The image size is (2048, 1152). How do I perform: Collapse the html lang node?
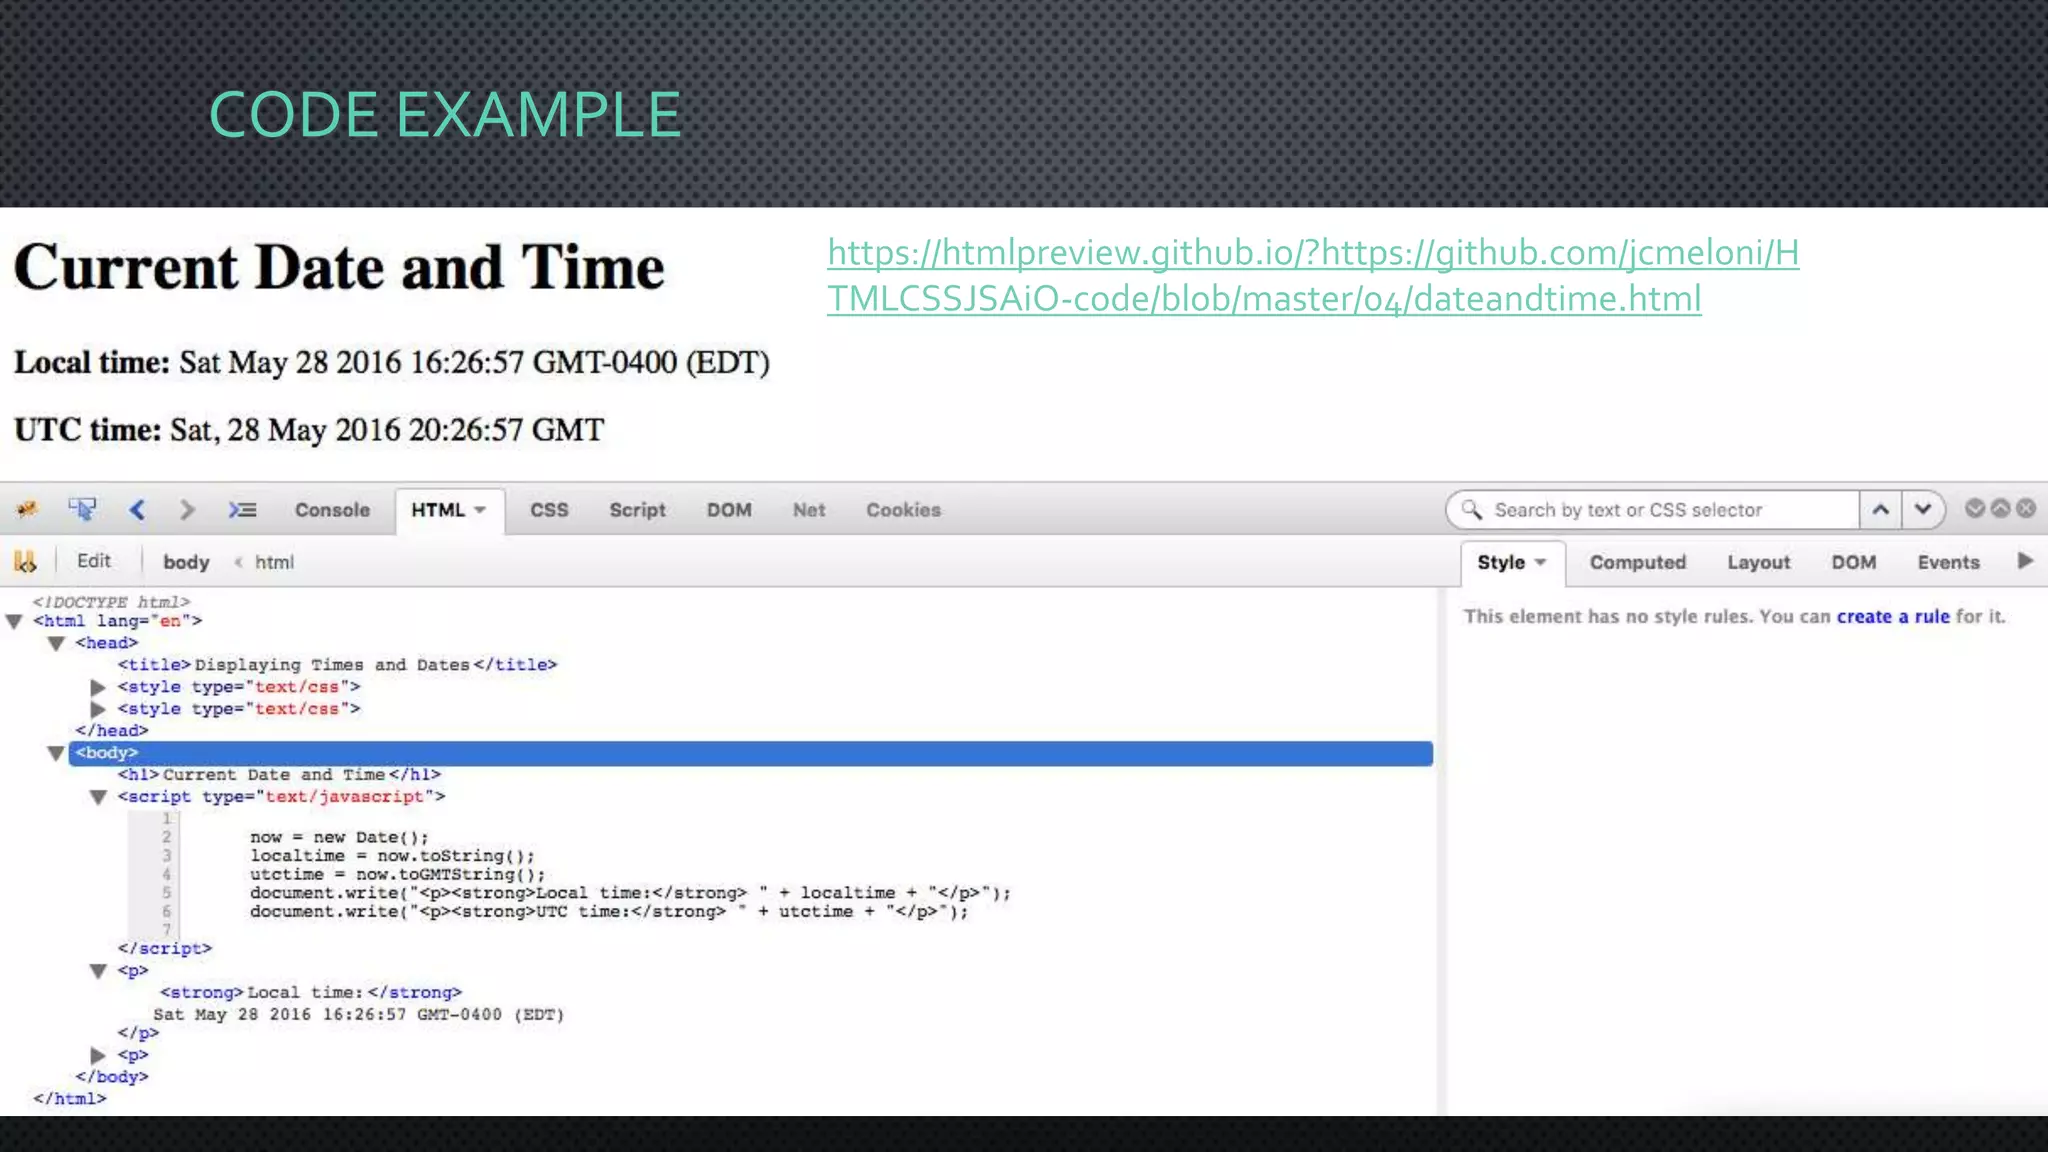[x=14, y=621]
